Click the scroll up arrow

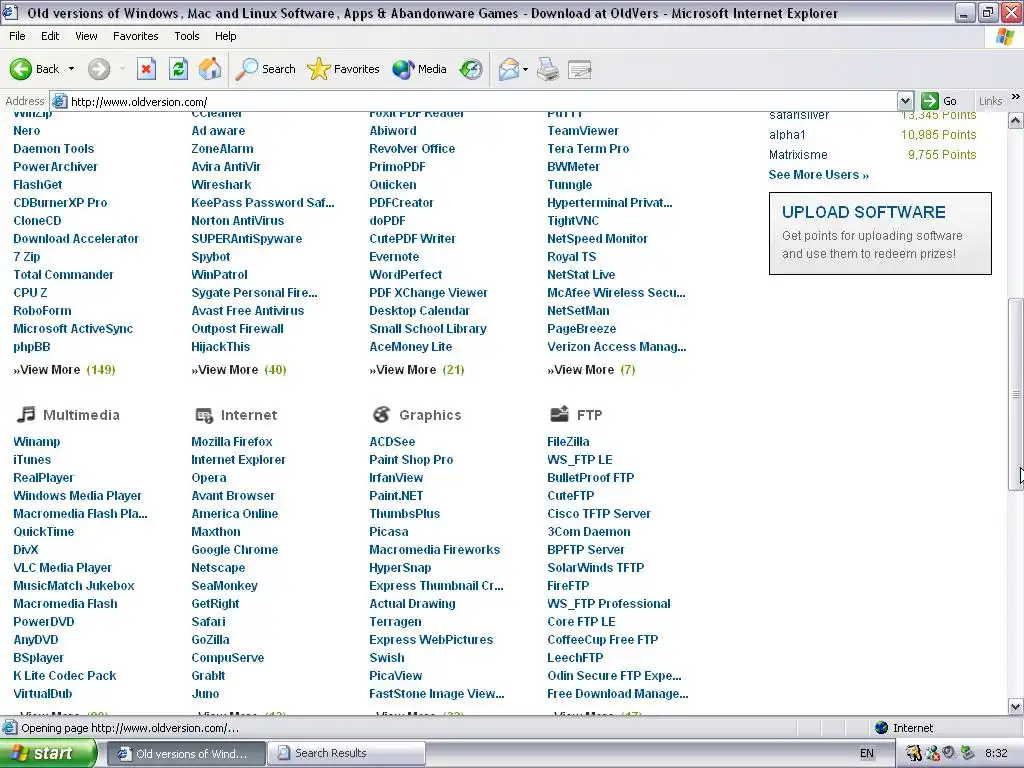click(1016, 120)
